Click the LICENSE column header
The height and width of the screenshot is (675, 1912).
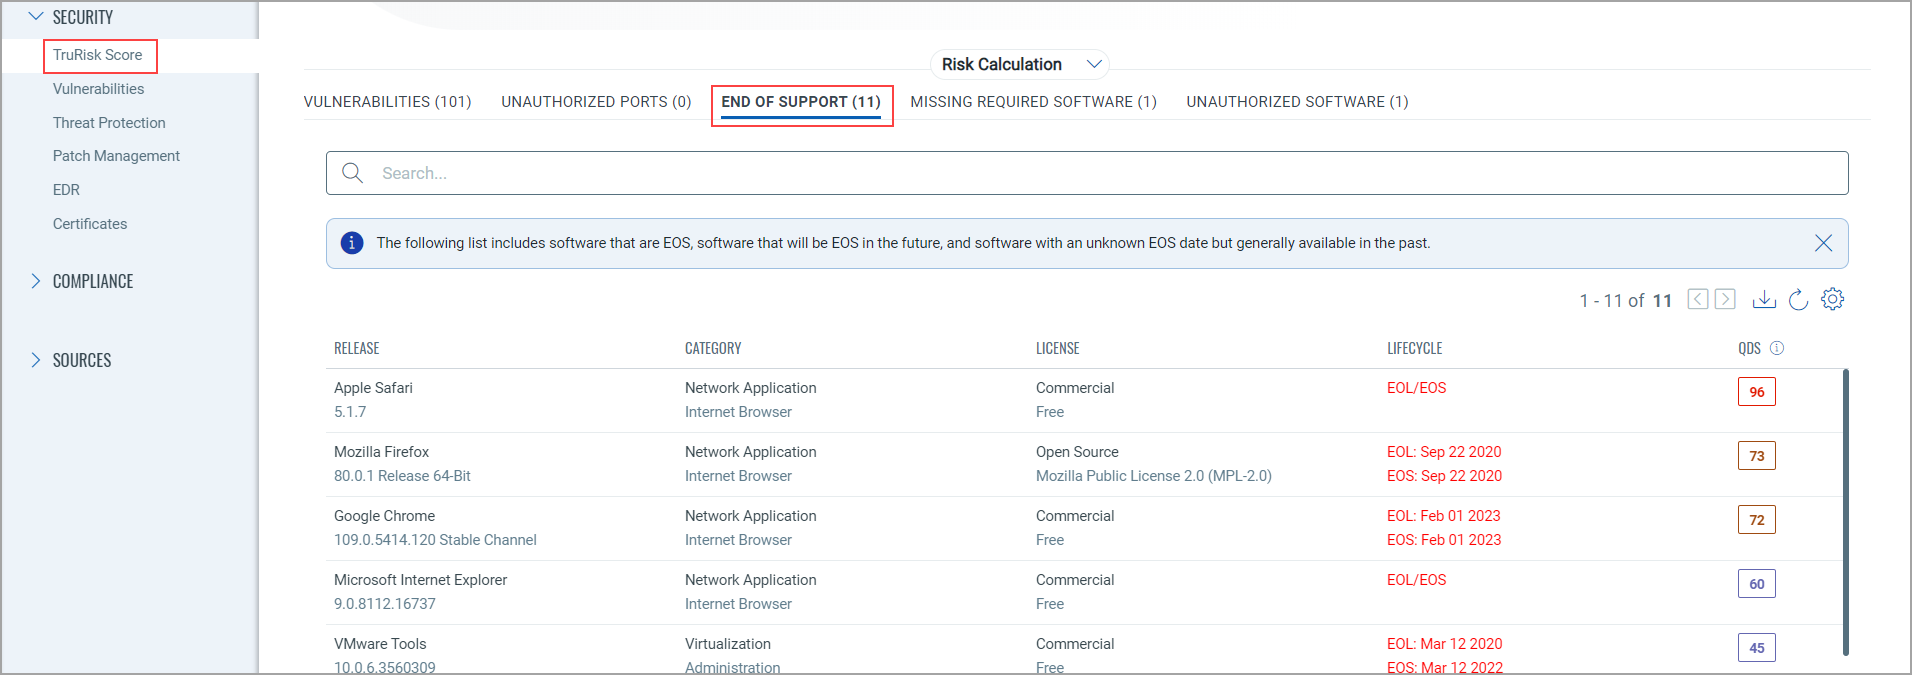click(x=1058, y=348)
